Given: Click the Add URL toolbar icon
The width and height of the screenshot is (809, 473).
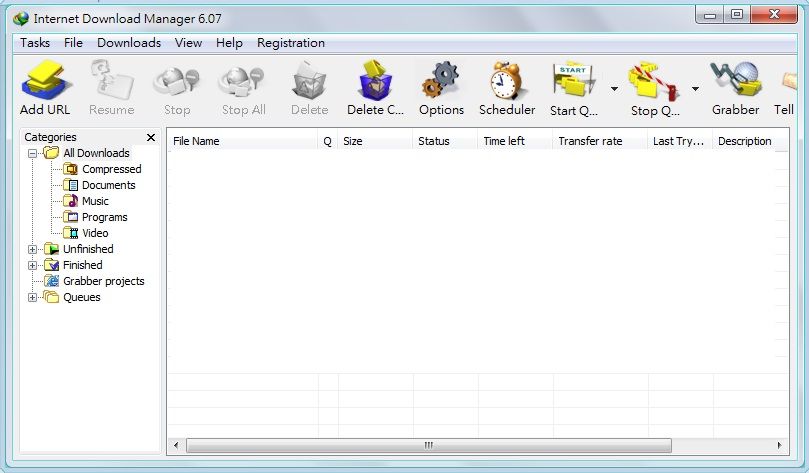Looking at the screenshot, I should 44,80.
